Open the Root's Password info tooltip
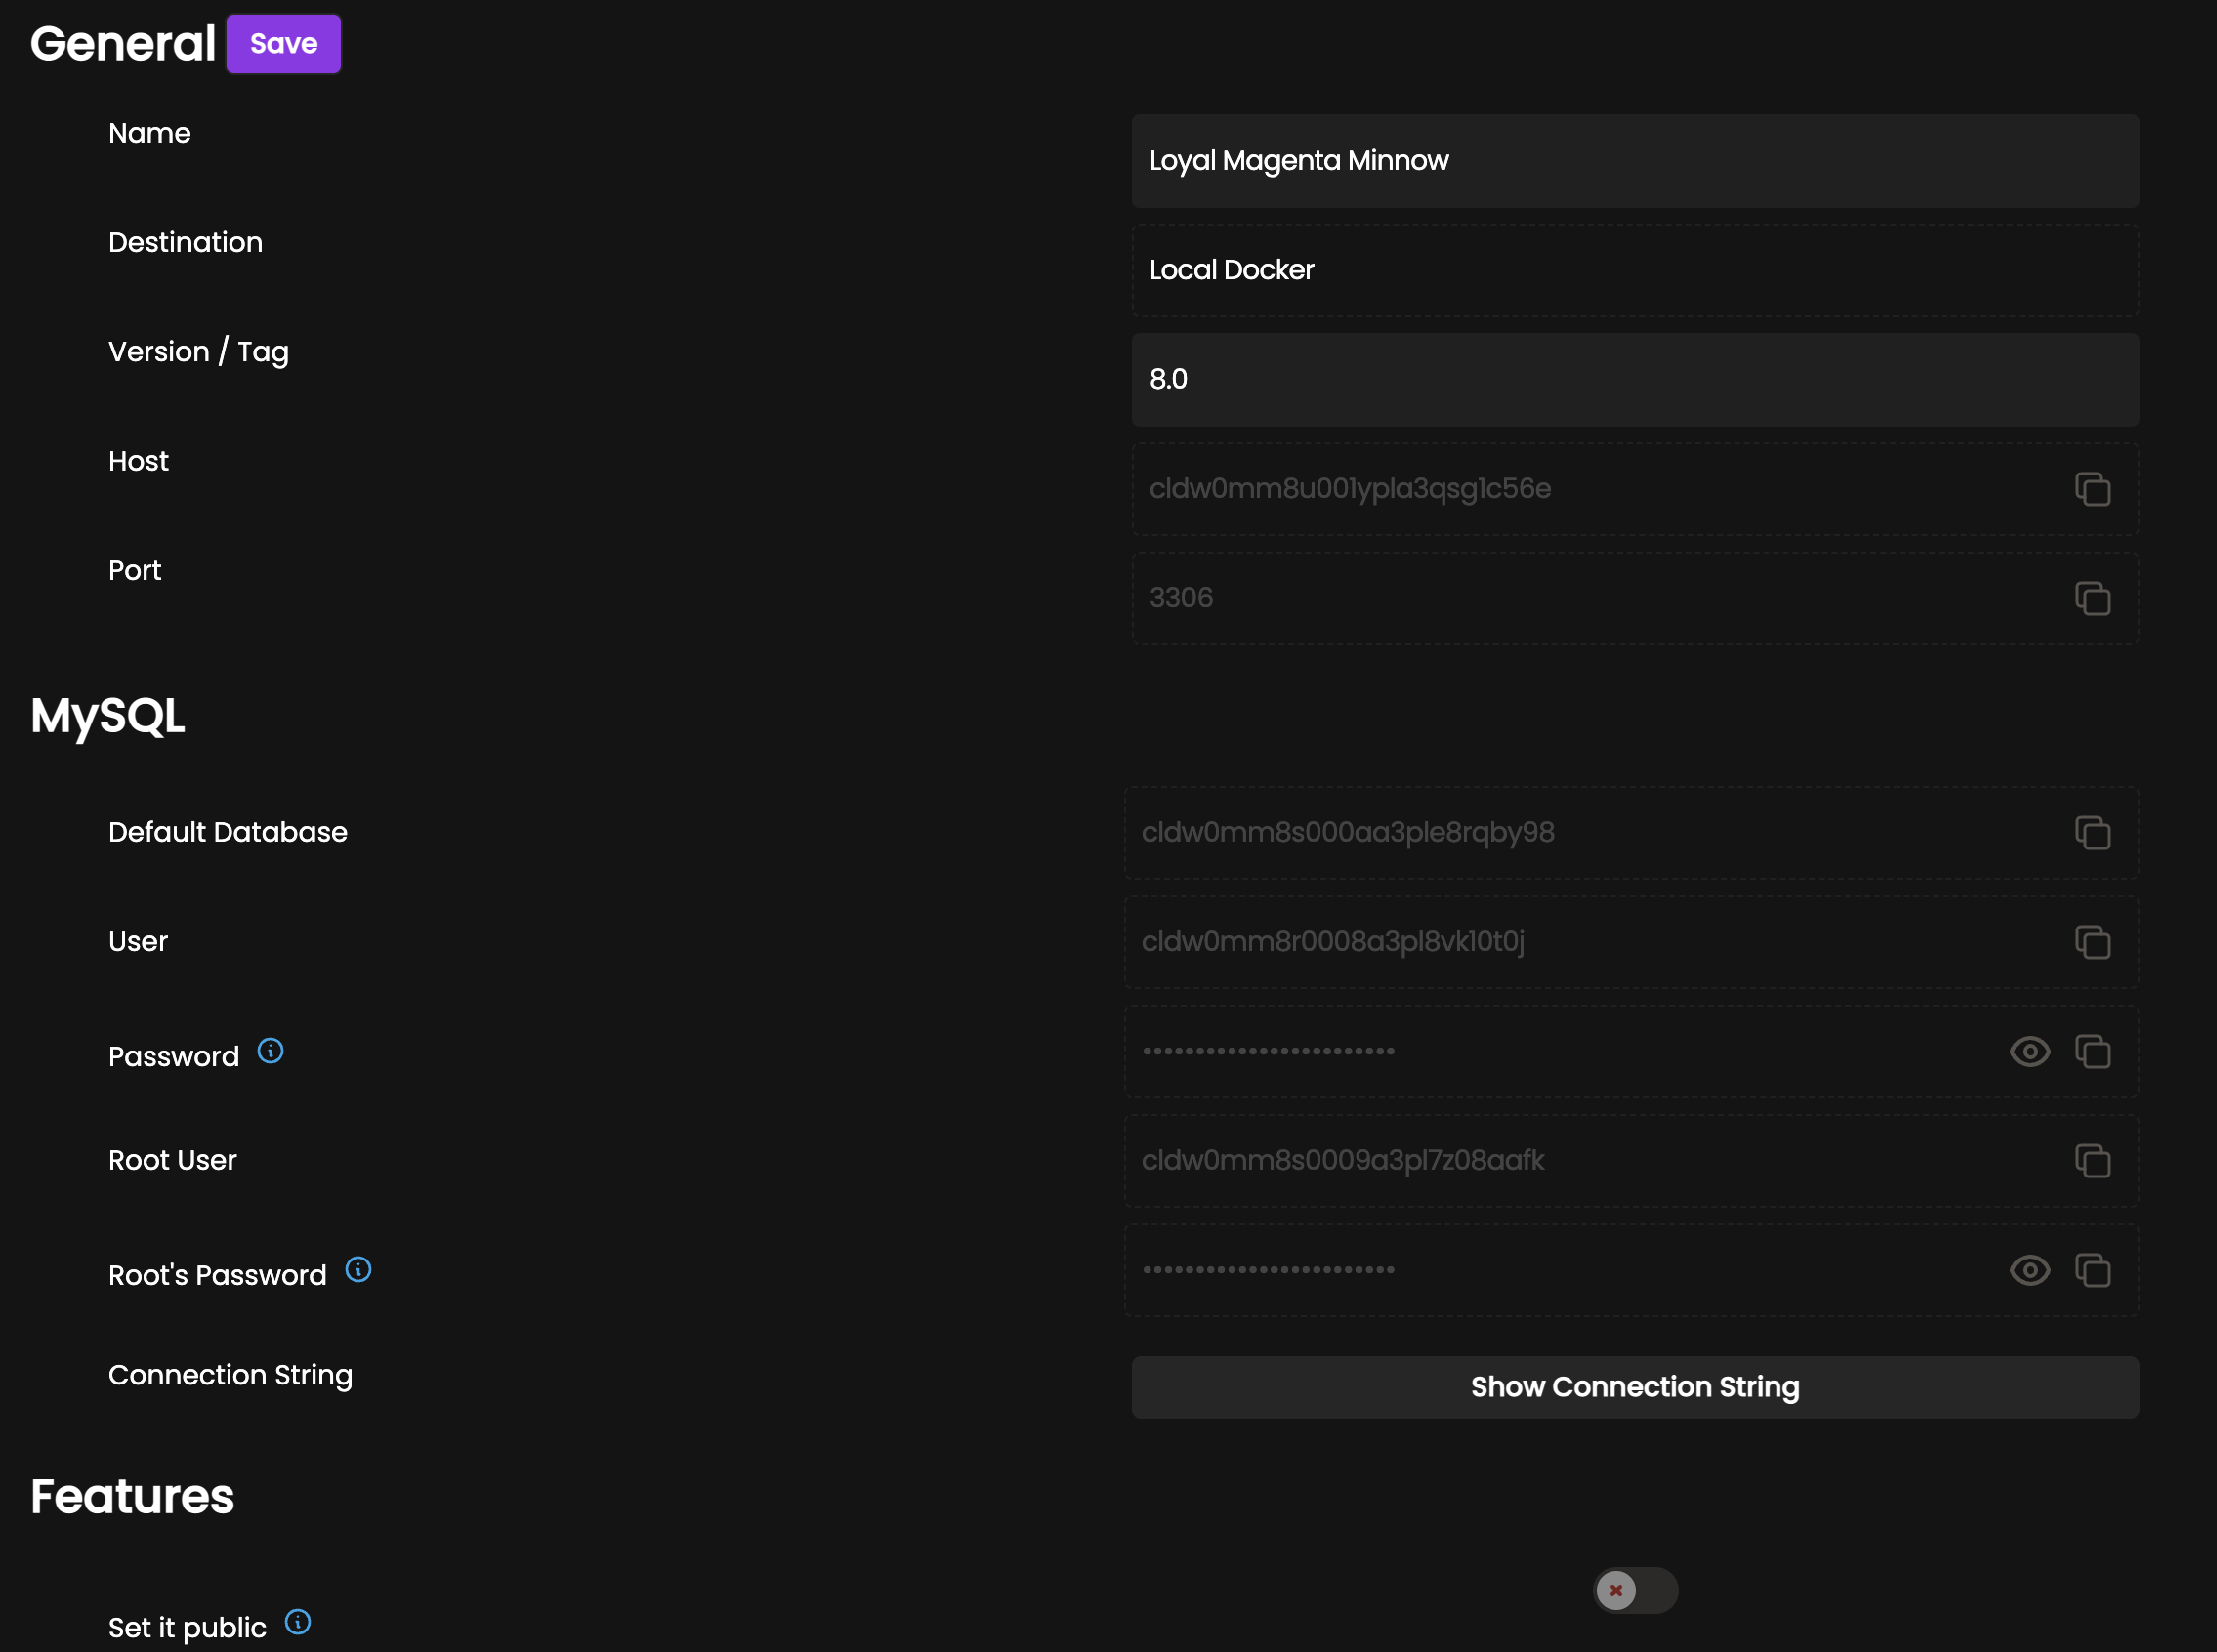This screenshot has height=1652, width=2217. pyautogui.click(x=358, y=1269)
